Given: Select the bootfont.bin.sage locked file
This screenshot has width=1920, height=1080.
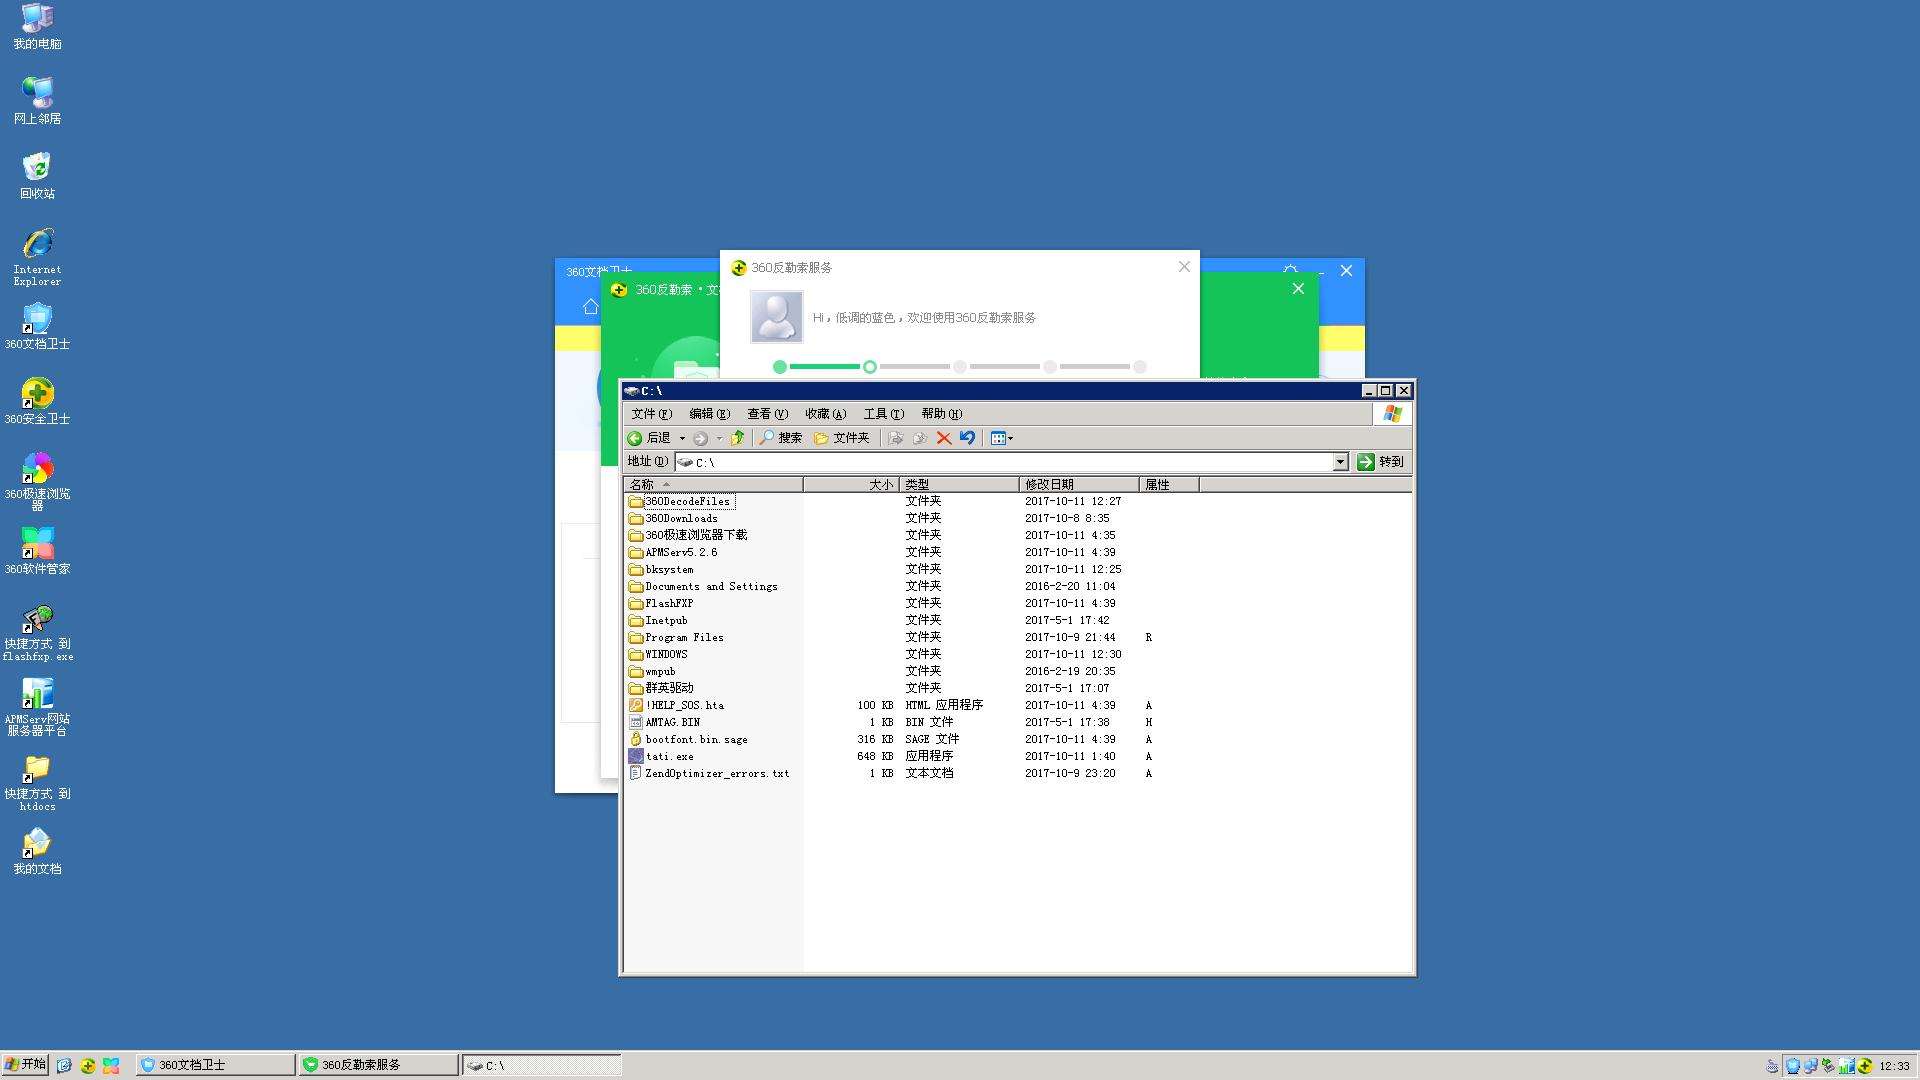Looking at the screenshot, I should [696, 739].
